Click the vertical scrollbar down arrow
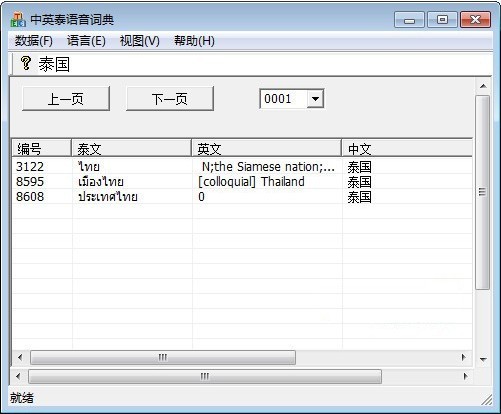 click(x=483, y=359)
